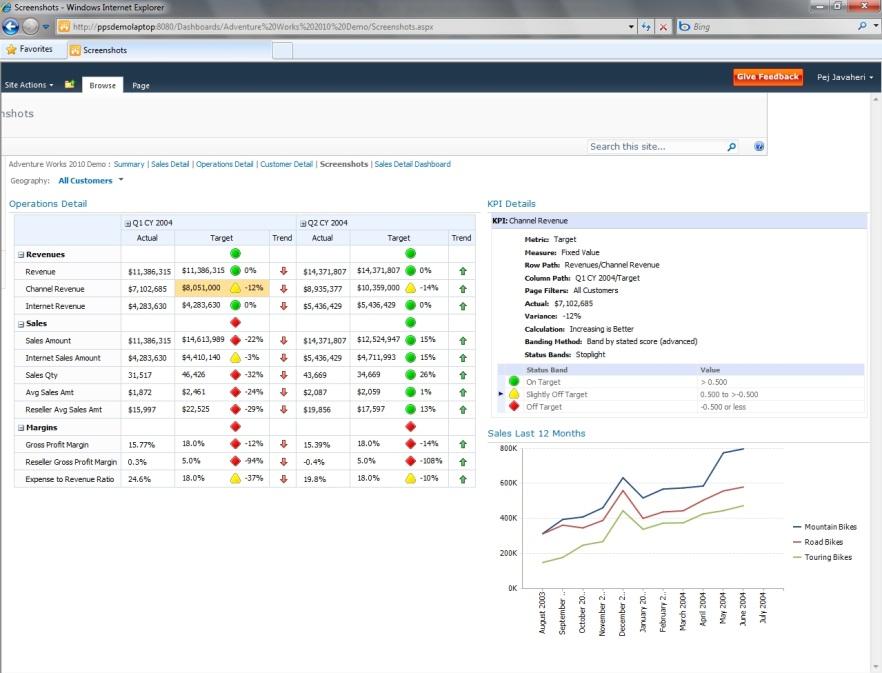Select the highlighted $8,051,000 target cell
Image resolution: width=882 pixels, height=673 pixels.
[x=222, y=288]
